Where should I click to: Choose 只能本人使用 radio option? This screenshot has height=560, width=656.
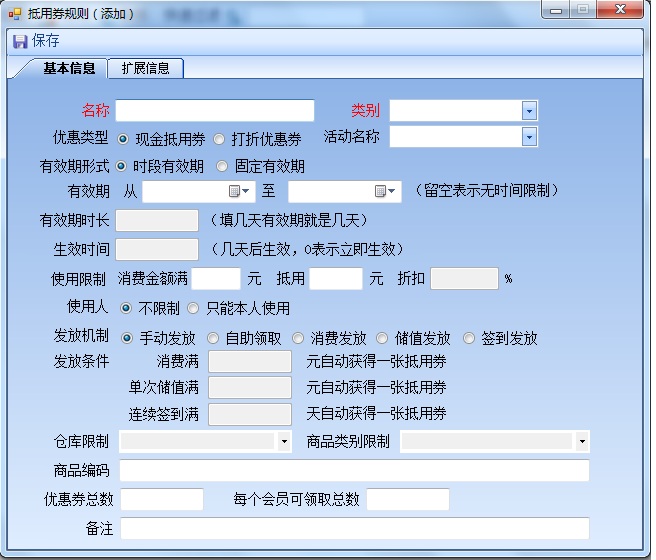tap(193, 308)
